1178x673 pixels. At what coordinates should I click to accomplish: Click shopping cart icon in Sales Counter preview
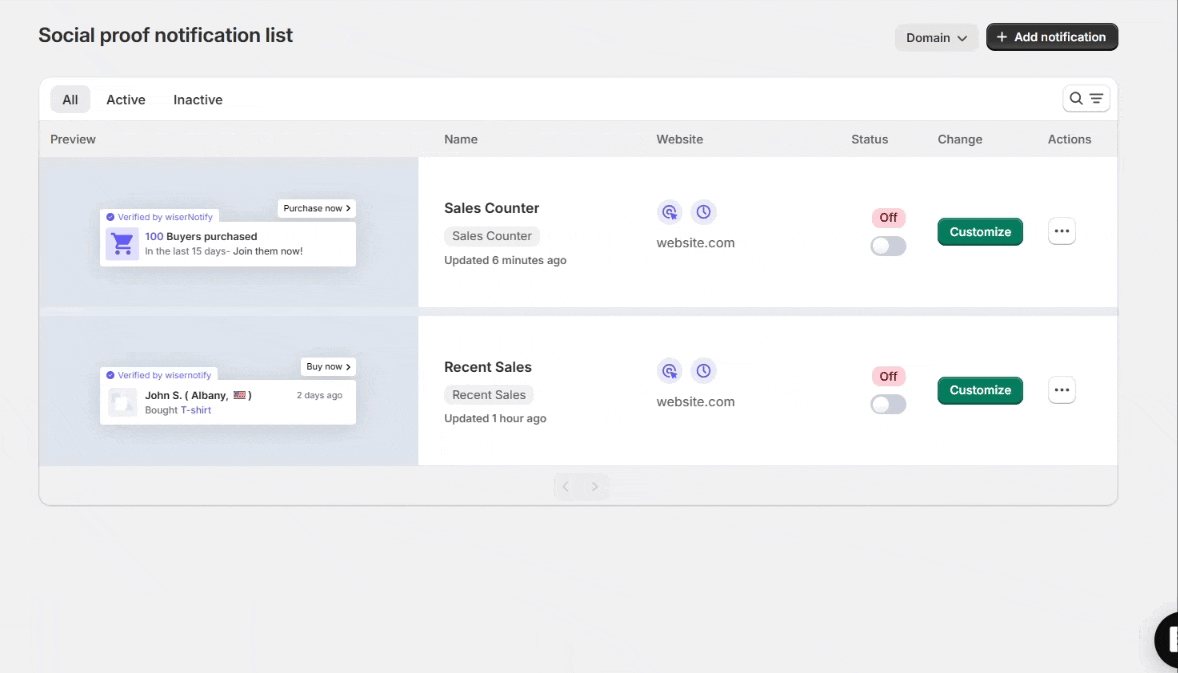point(122,243)
